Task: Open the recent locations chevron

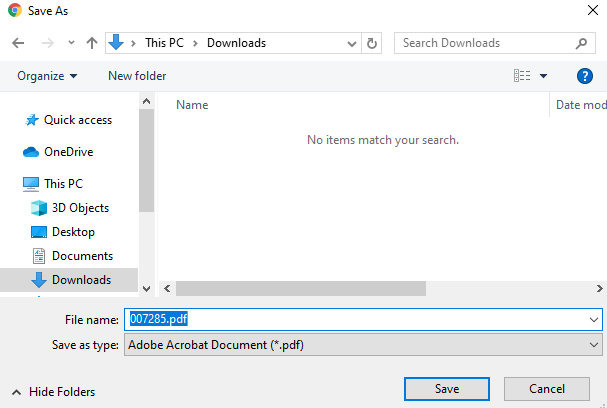Action: tap(71, 43)
